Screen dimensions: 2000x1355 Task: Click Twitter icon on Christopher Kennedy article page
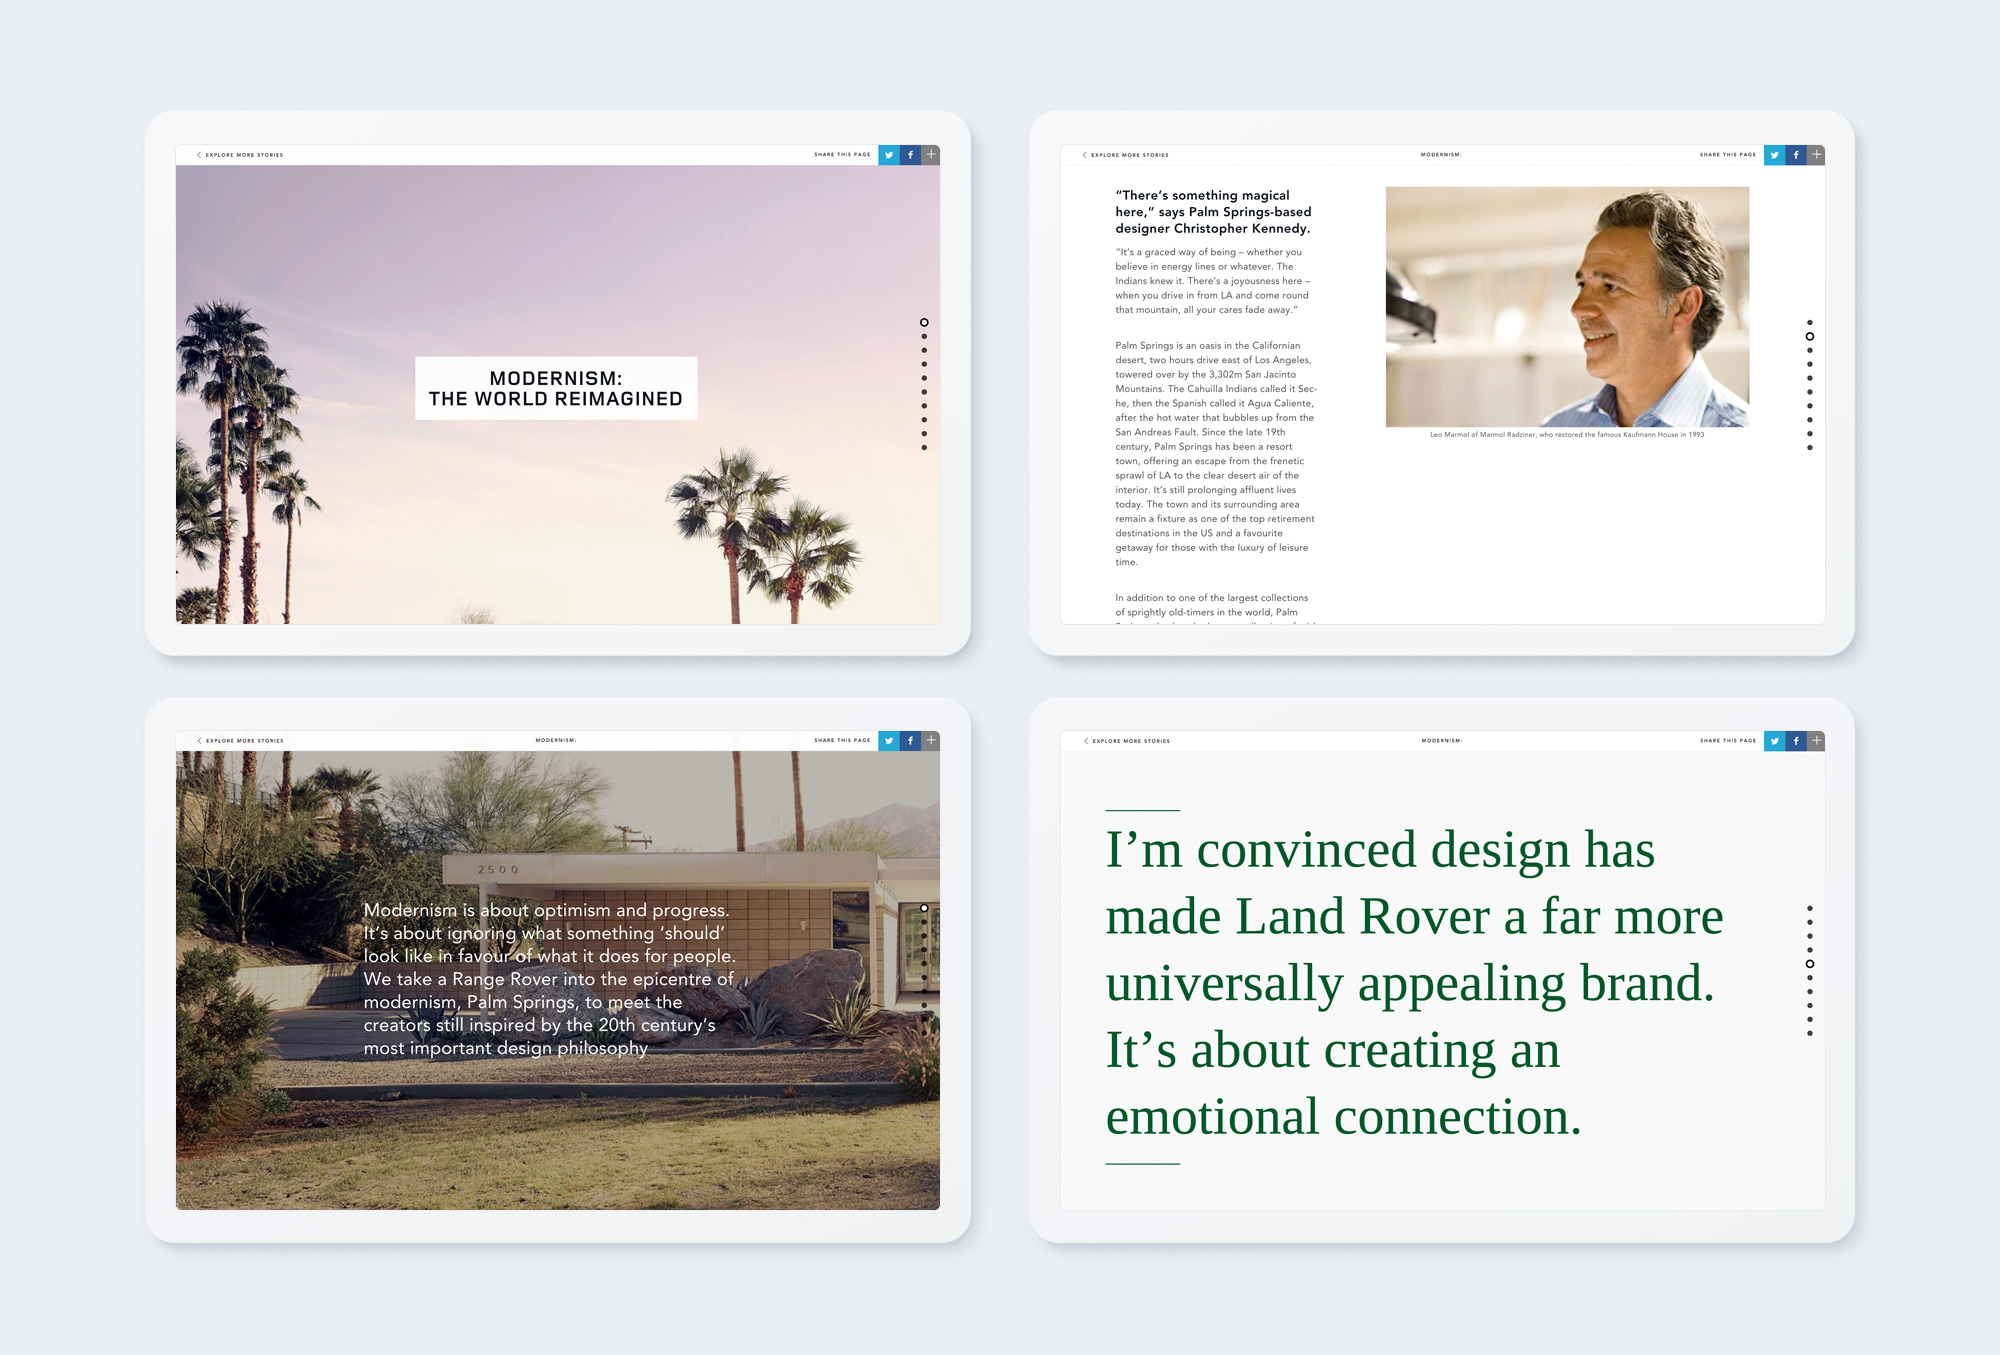pyautogui.click(x=1774, y=155)
